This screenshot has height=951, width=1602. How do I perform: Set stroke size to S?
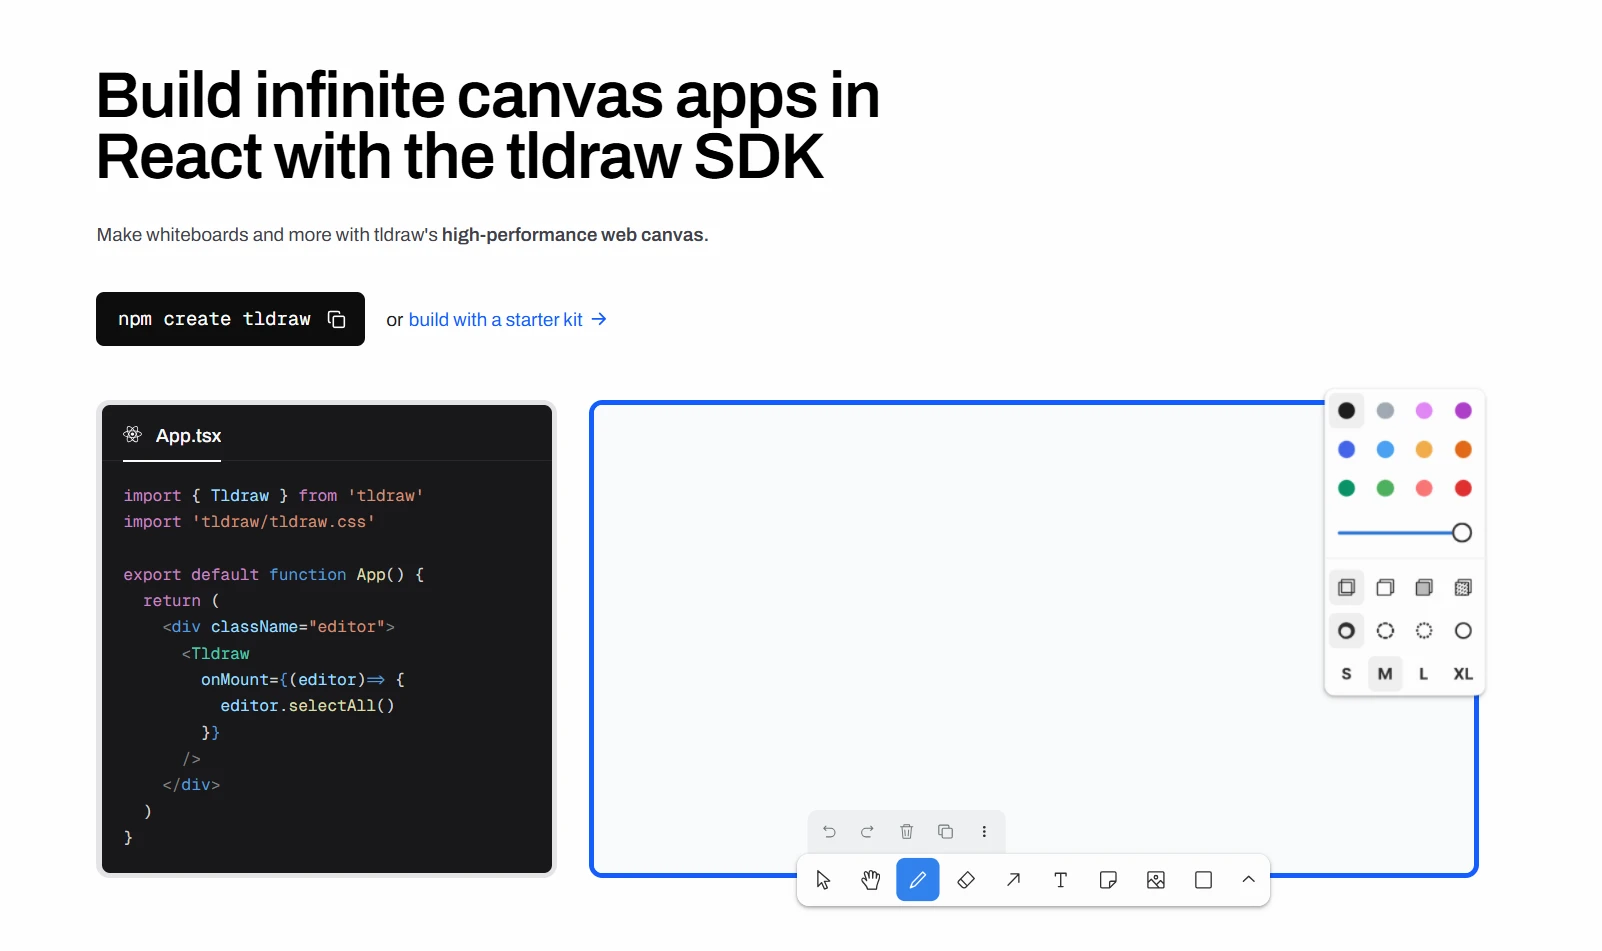pos(1346,674)
